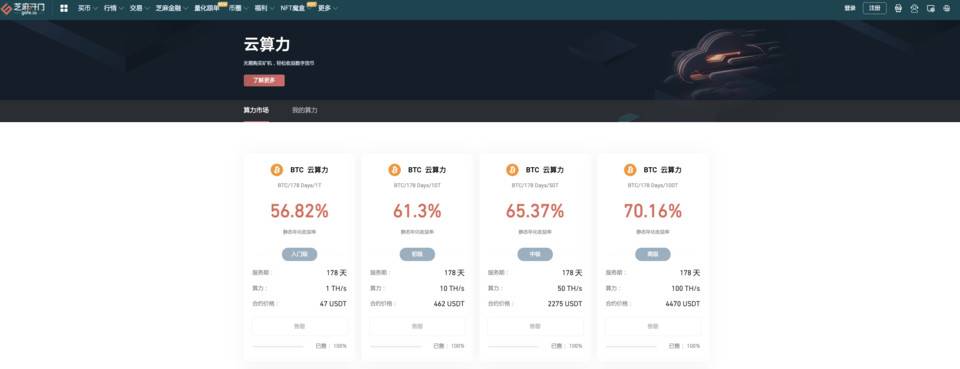Click the sold-out button on 4470 USDT card
Image resolution: width=960 pixels, height=369 pixels.
(x=653, y=326)
